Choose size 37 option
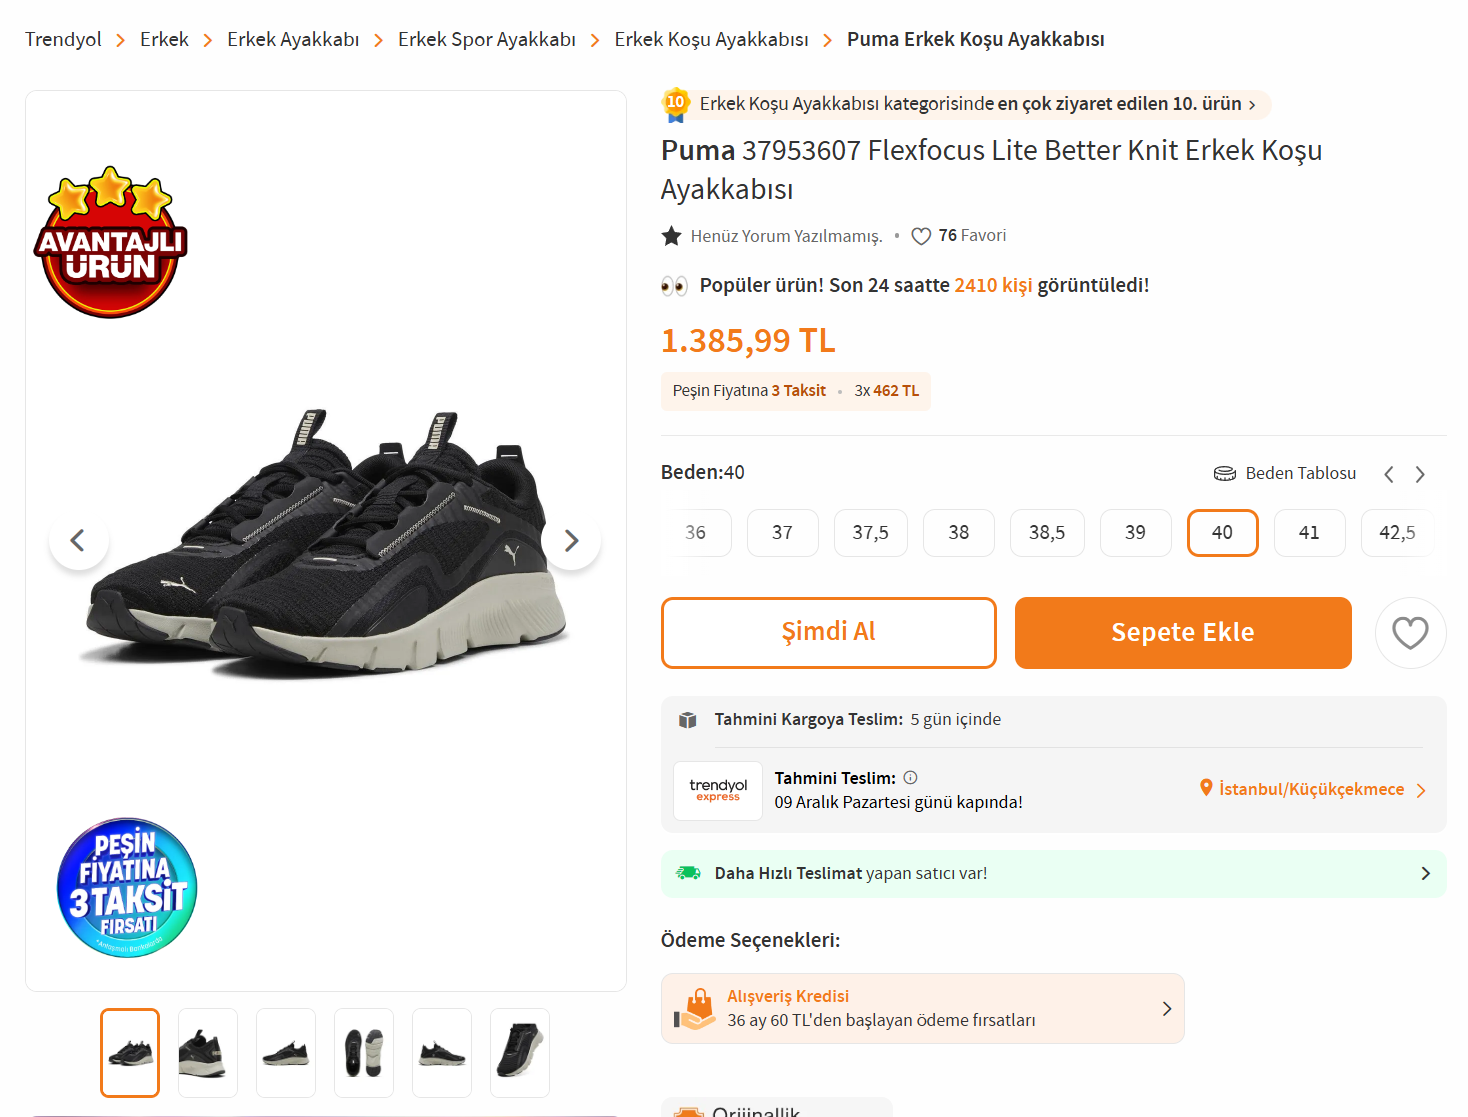The image size is (1468, 1117). click(782, 533)
